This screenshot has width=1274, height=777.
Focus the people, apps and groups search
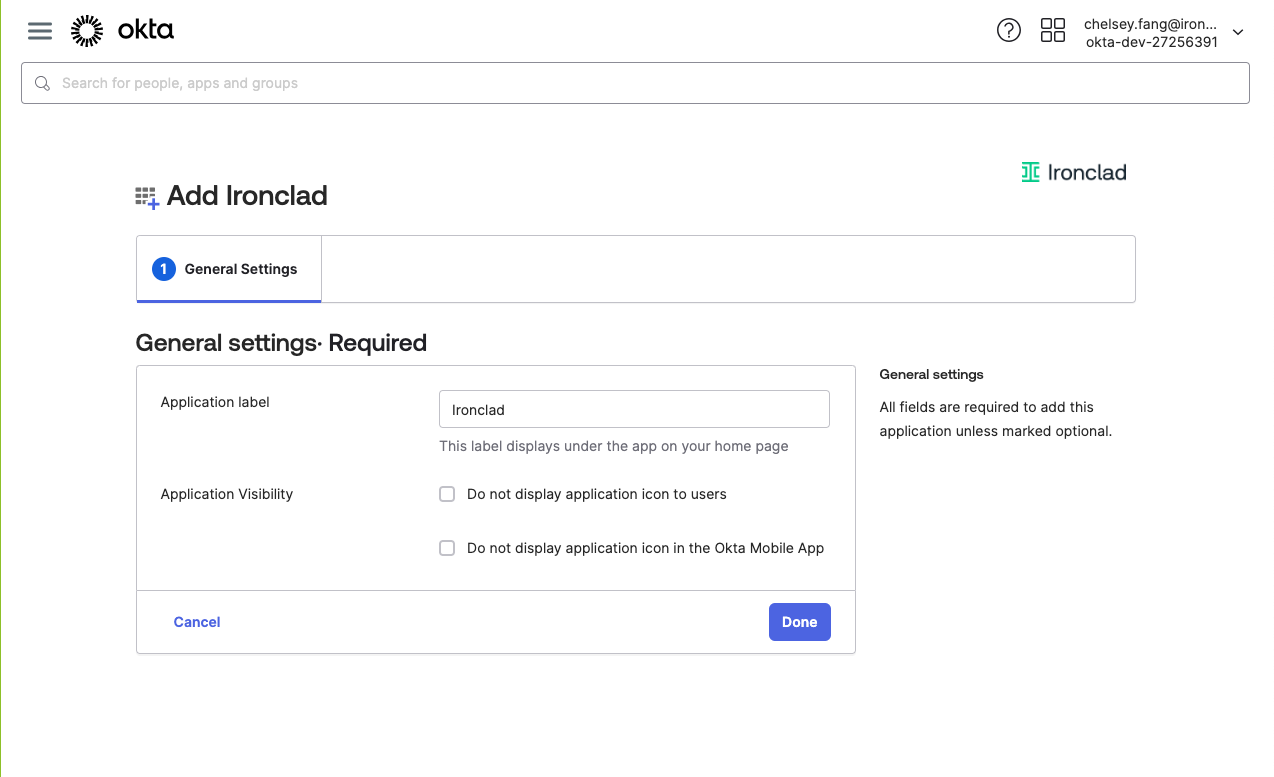635,83
